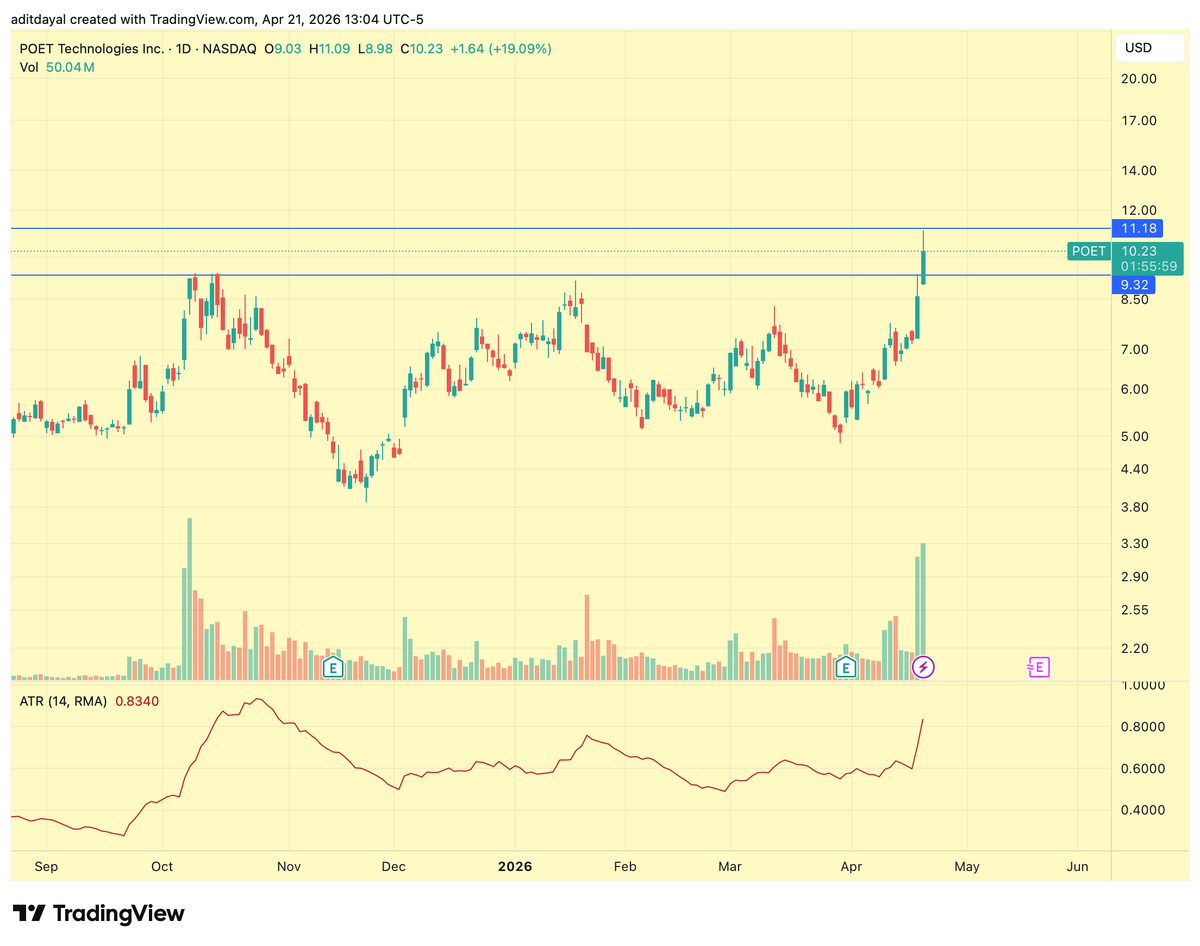Viewport: 1200px width, 946px height.
Task: Click the current price label 10.23
Action: point(1139,252)
